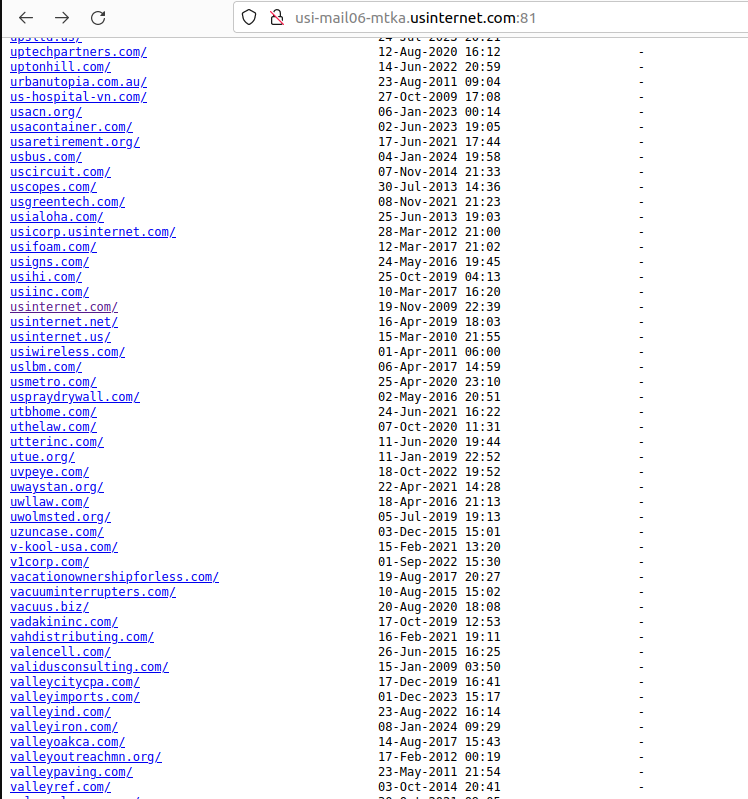
Task: Open v1corp.com/ directory
Action: click(49, 562)
